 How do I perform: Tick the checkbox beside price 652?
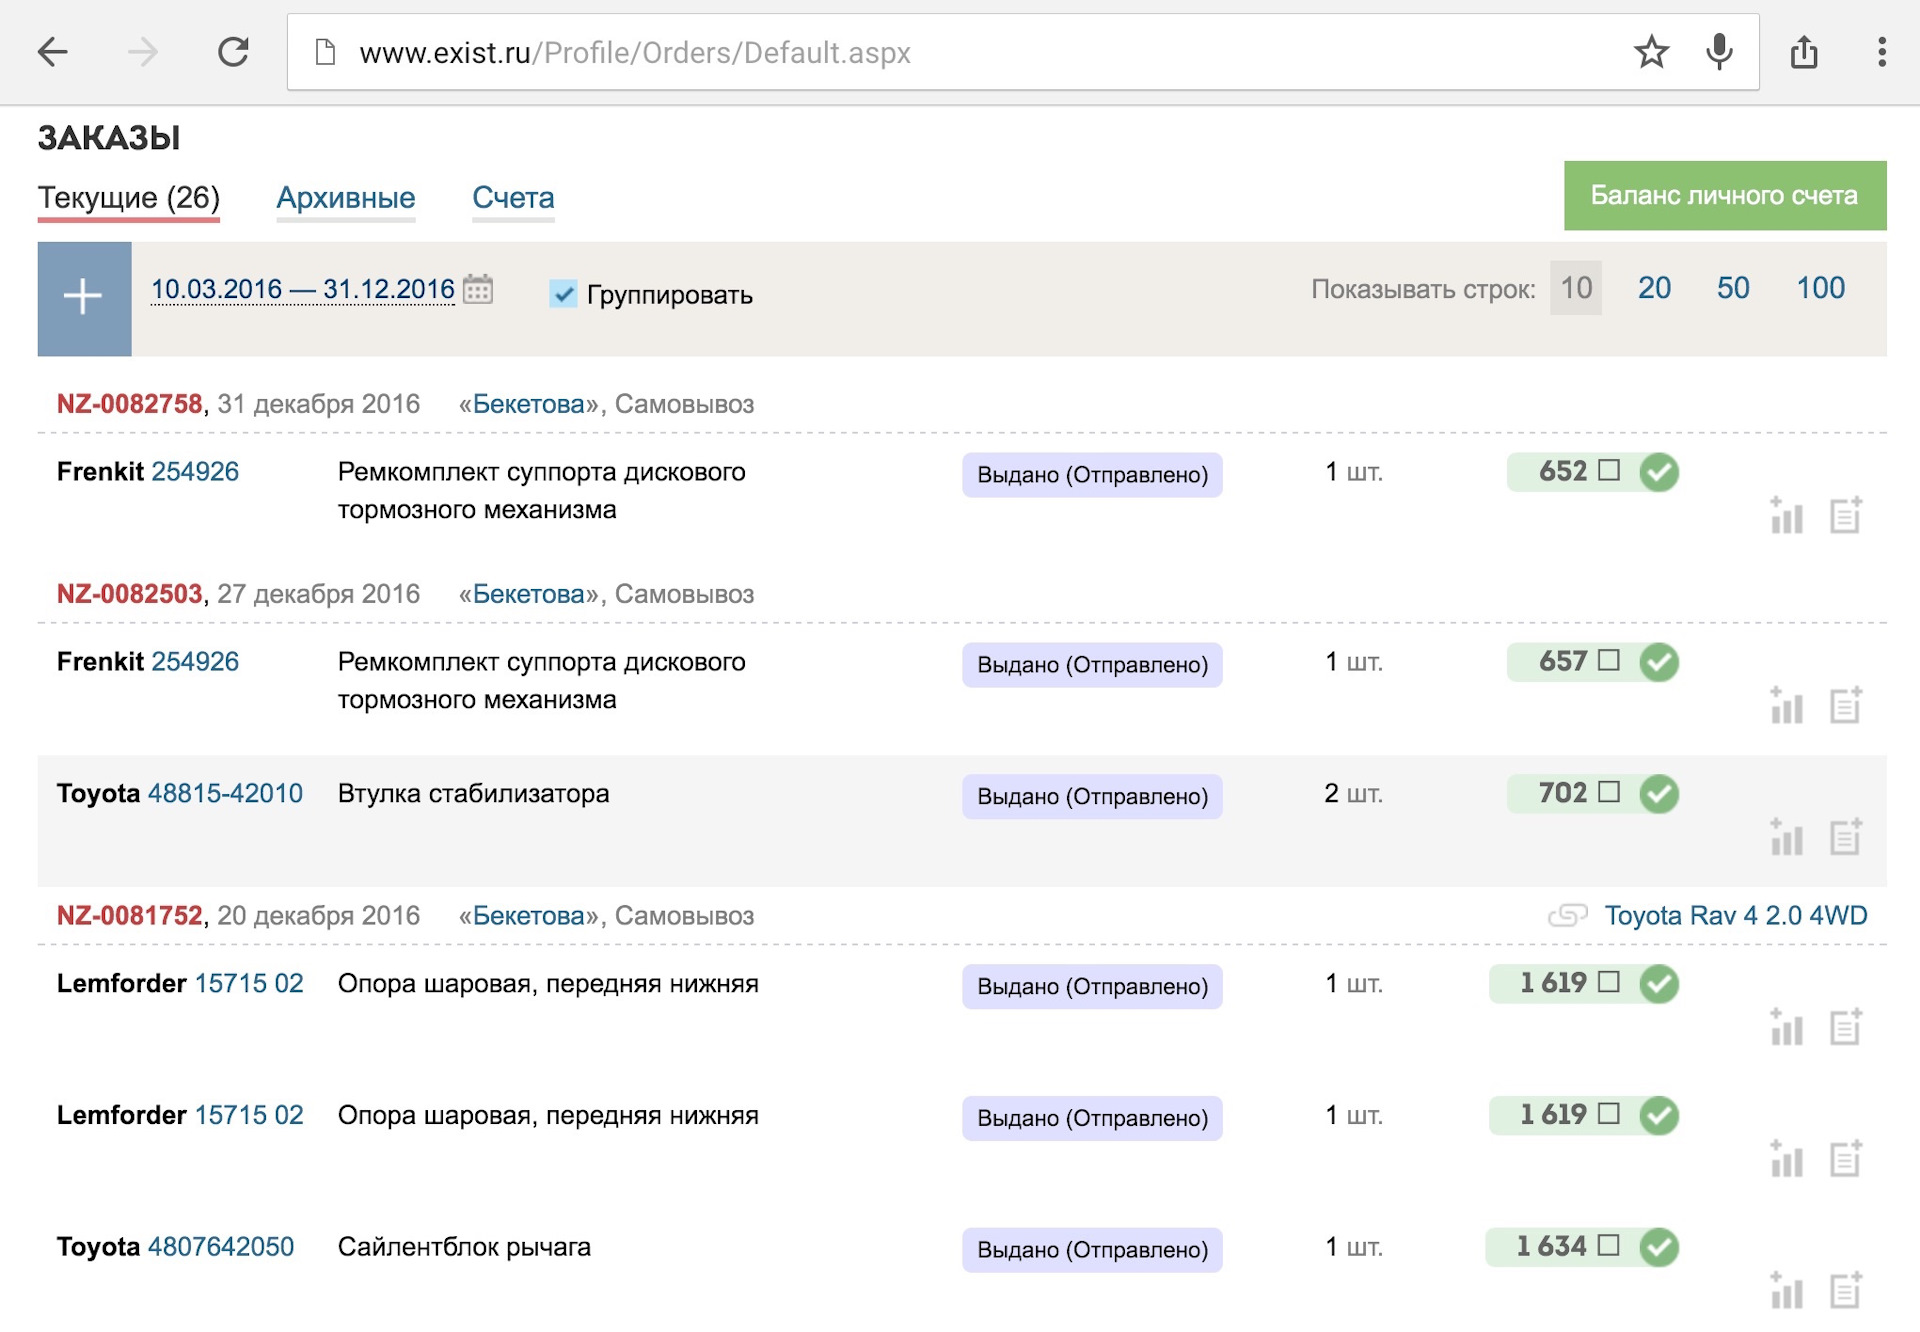[x=1608, y=470]
